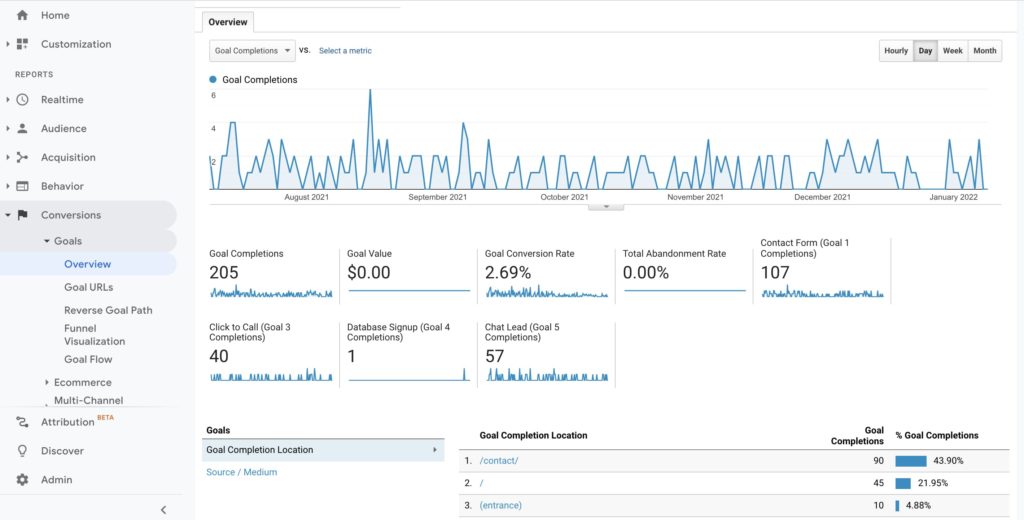Expand the Customization section arrow
Screen dimensions: 1024x520
[x=8, y=44]
